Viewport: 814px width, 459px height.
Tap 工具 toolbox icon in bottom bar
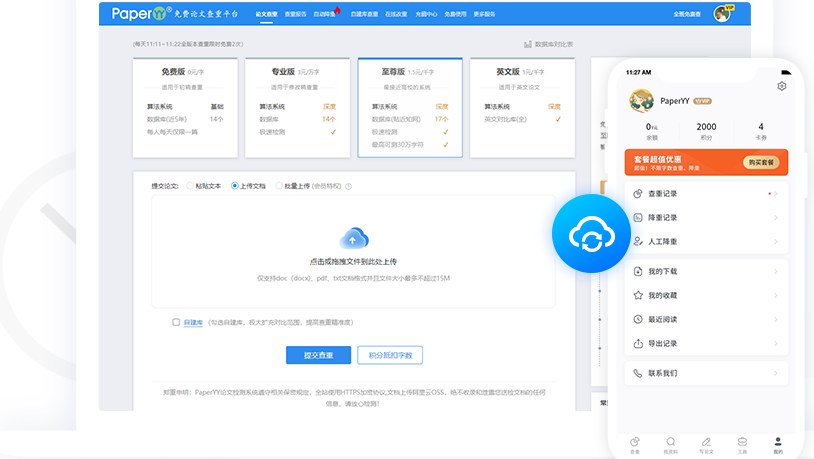742,442
